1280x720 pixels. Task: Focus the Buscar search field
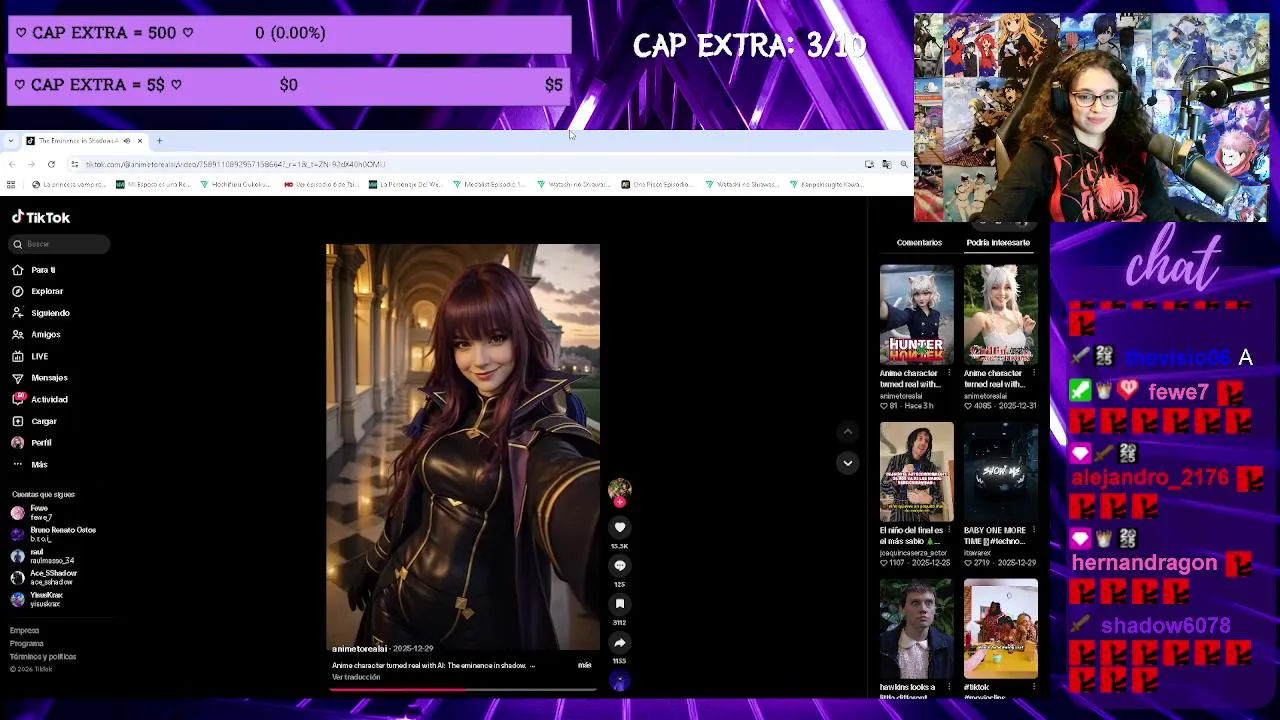point(60,244)
